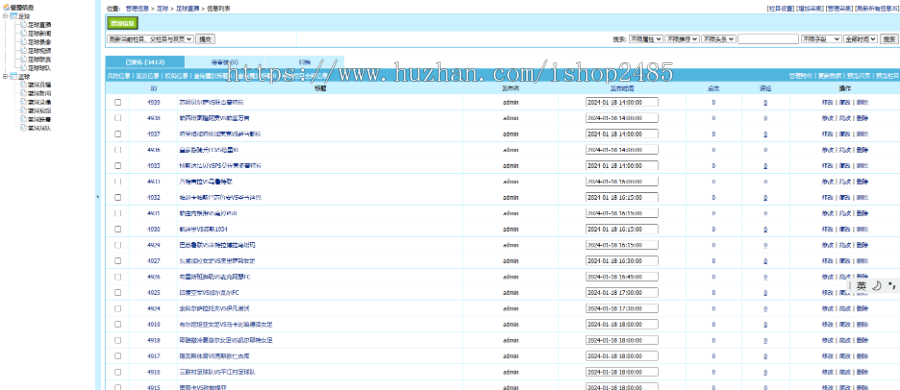The height and width of the screenshot is (390, 900).
Task: Tick the checkbox for row ID 4932
Action: [x=118, y=197]
